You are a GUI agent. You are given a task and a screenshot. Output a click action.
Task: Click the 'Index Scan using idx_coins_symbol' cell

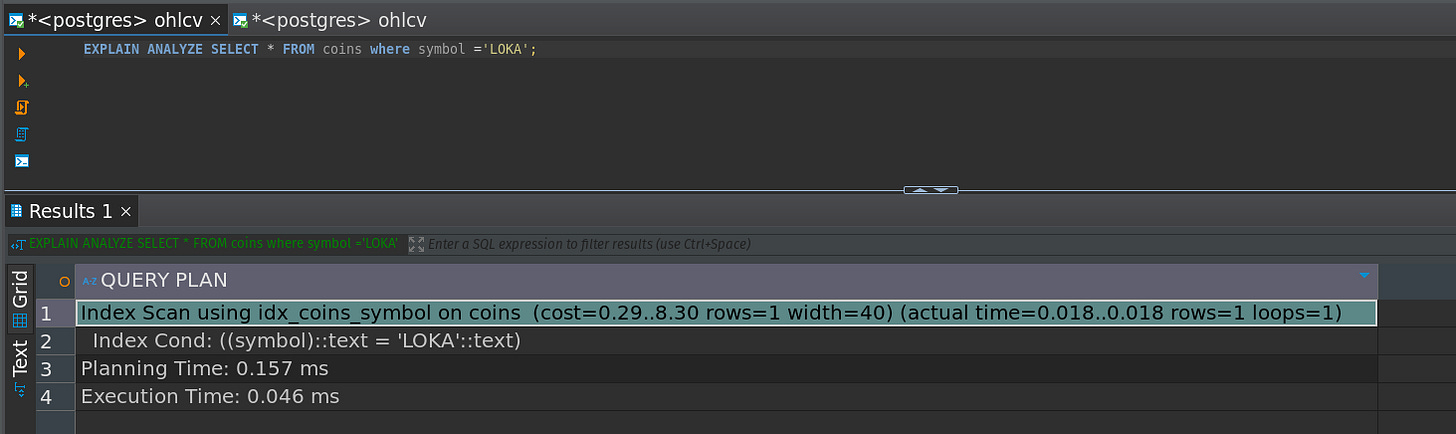[726, 313]
